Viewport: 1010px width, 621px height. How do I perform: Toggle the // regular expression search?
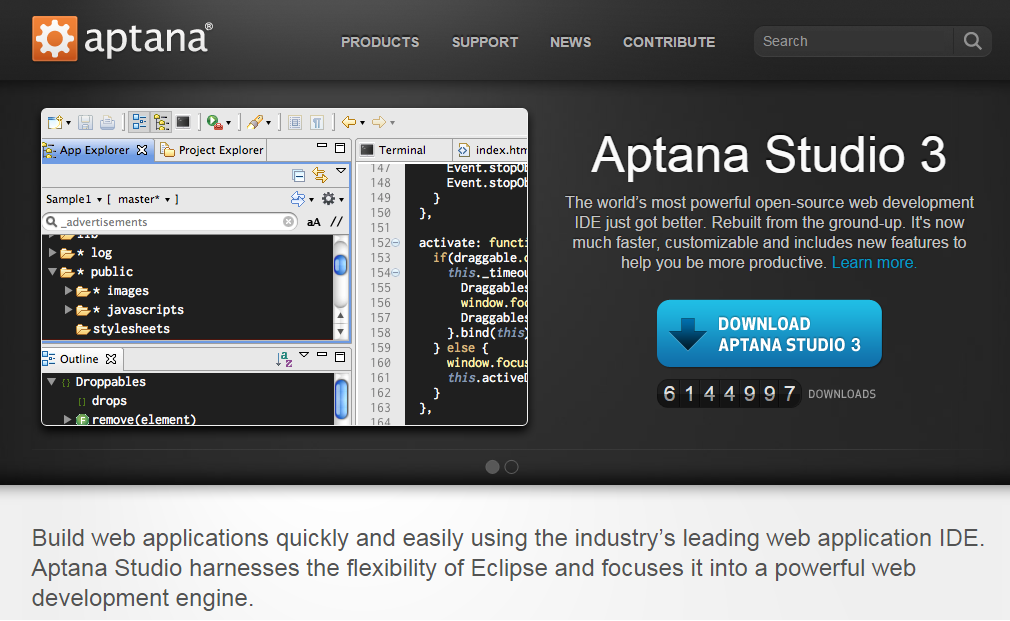(x=337, y=222)
